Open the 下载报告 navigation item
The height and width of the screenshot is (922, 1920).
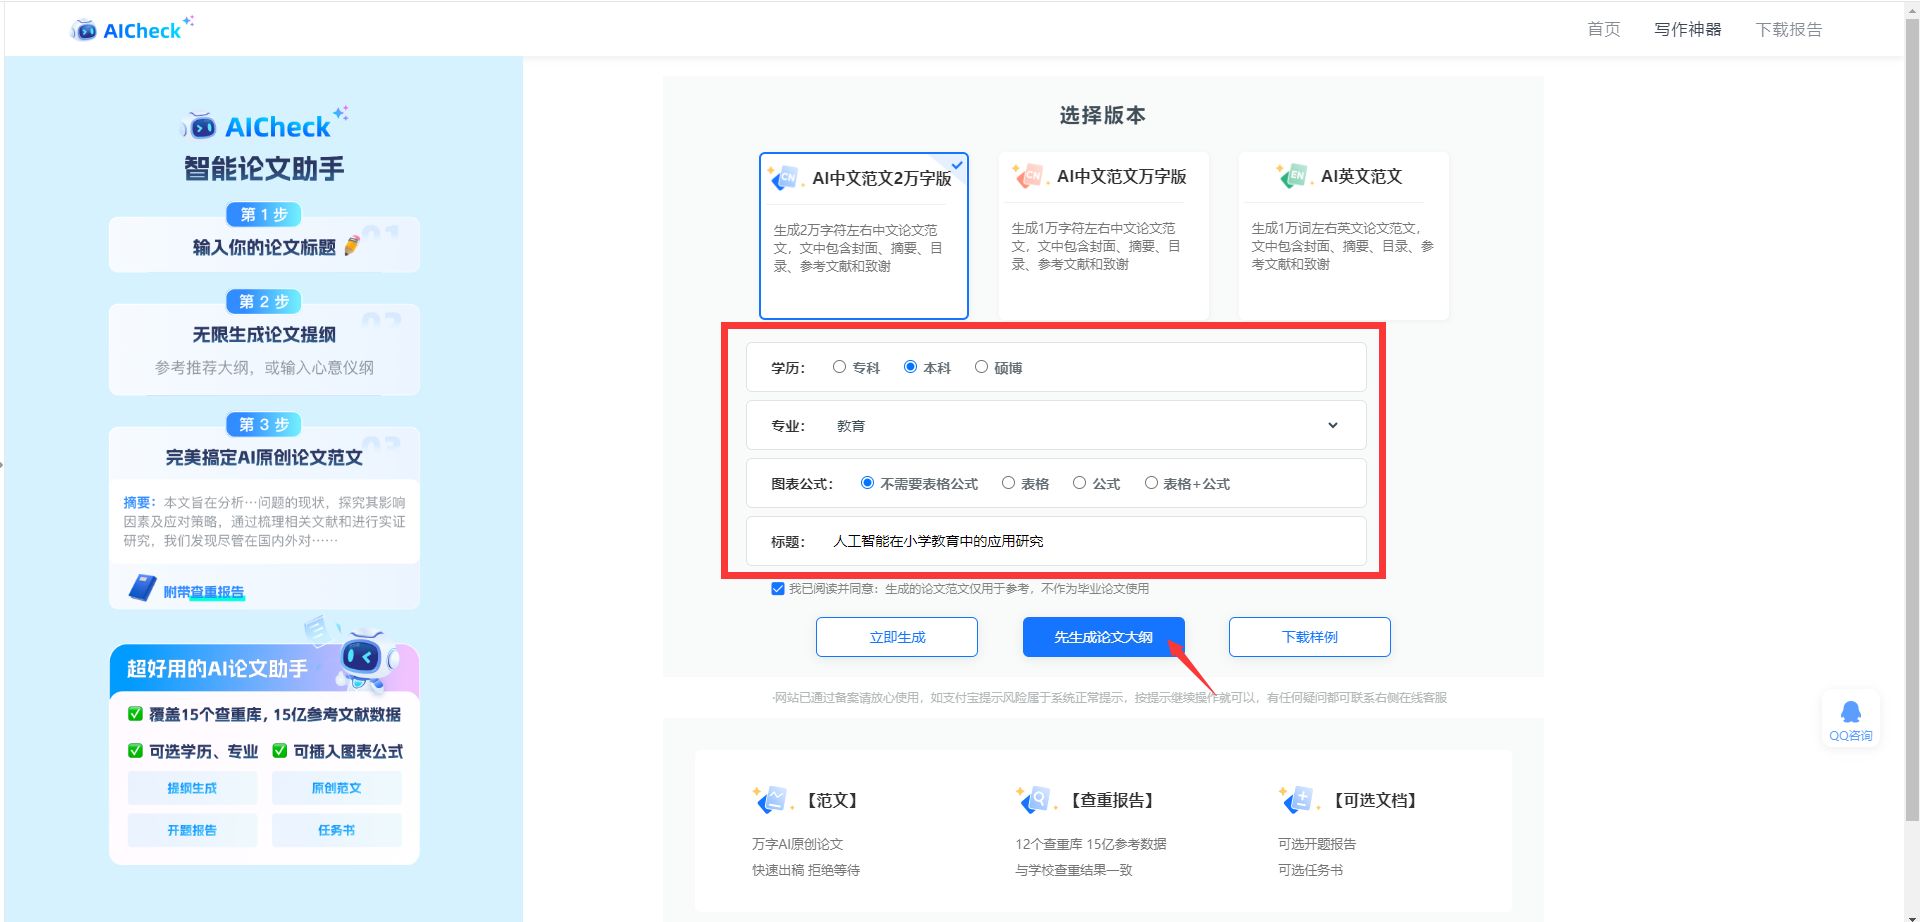tap(1788, 30)
